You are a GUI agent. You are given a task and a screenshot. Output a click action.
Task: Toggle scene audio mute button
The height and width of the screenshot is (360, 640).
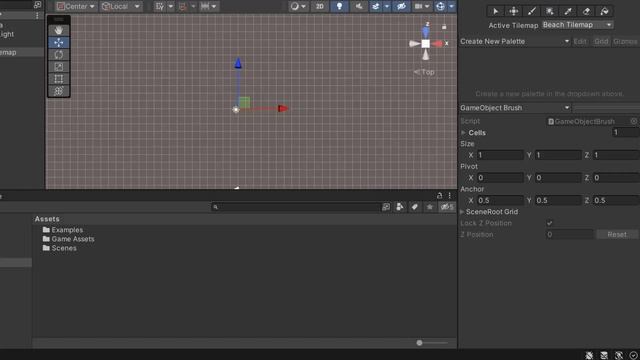tap(359, 6)
